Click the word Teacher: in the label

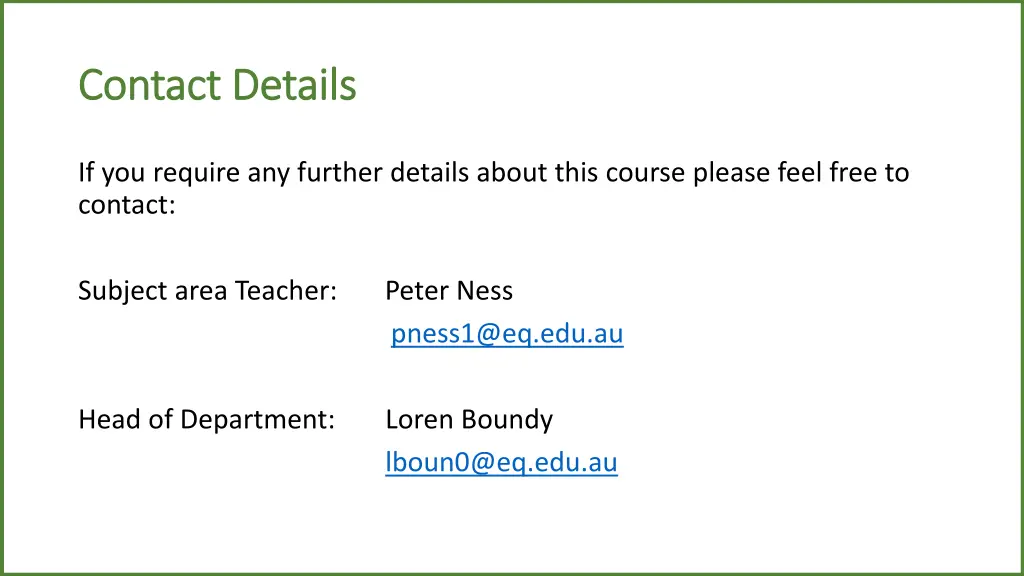[286, 290]
